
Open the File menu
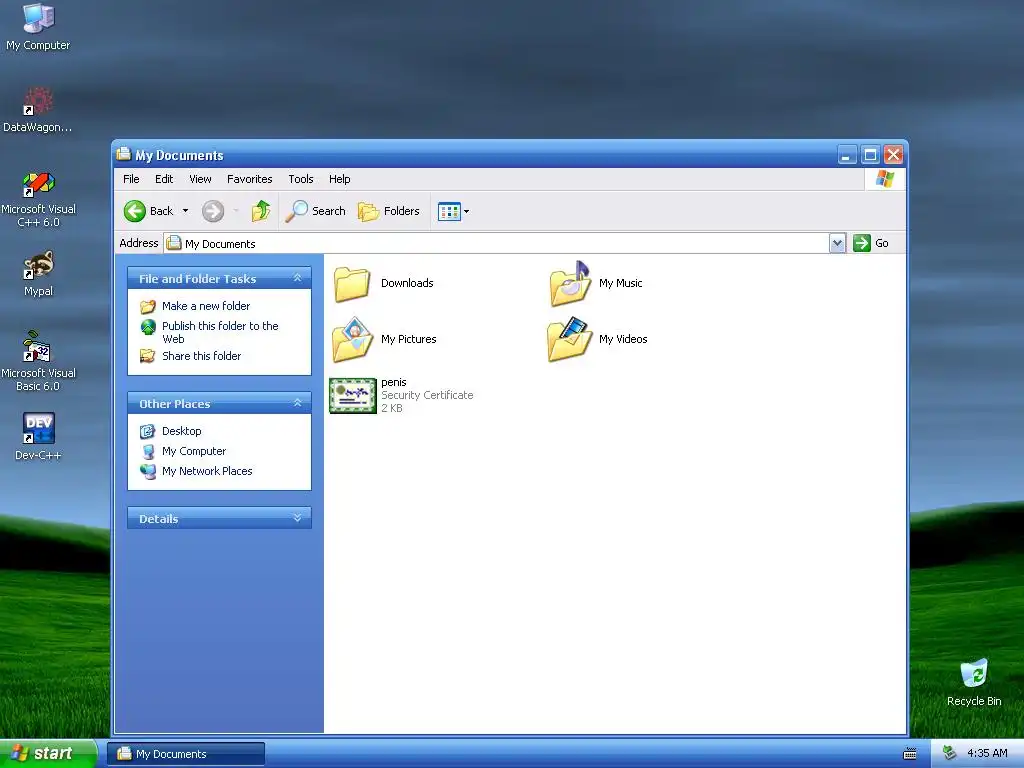click(131, 179)
